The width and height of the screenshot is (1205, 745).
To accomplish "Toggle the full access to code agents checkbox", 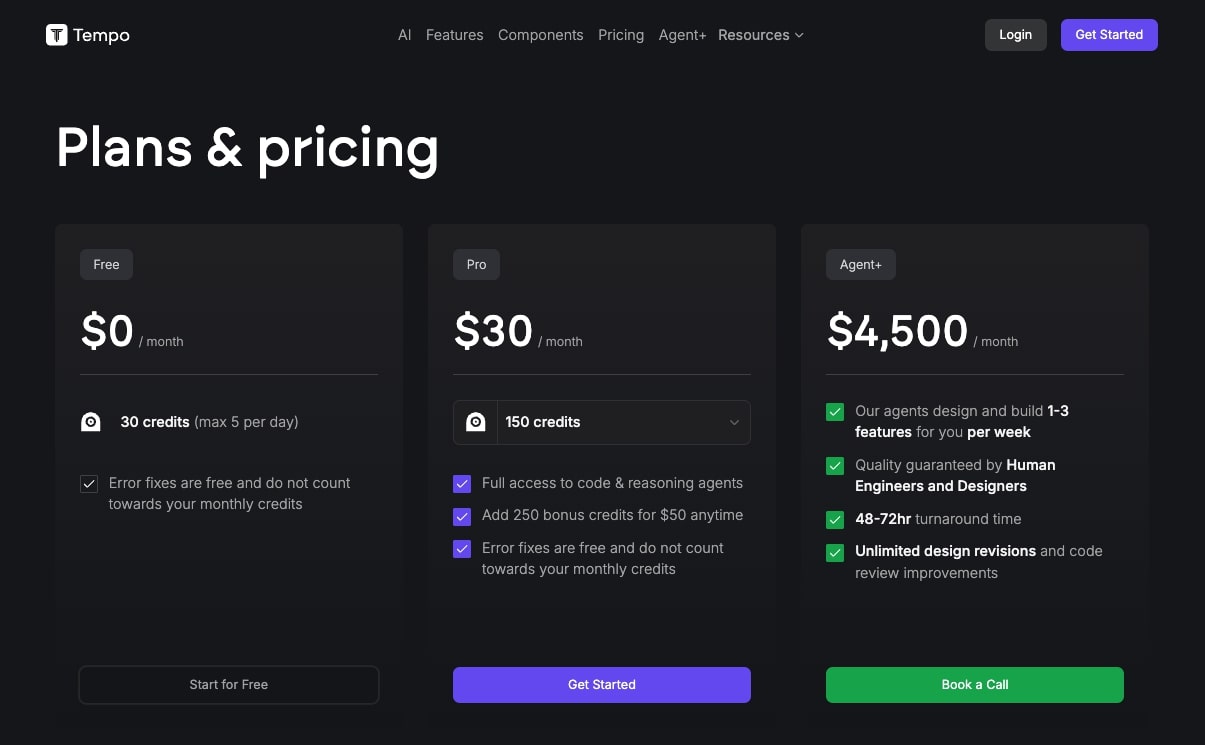I will click(x=462, y=483).
